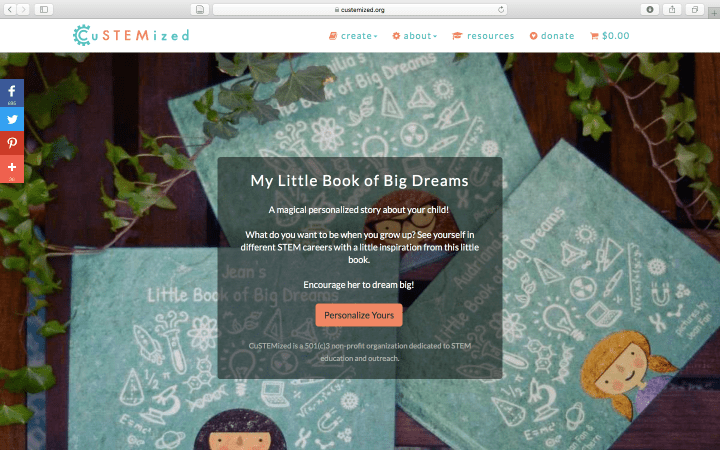Image resolution: width=720 pixels, height=450 pixels.
Task: Show all tabs overview
Action: 695,9
